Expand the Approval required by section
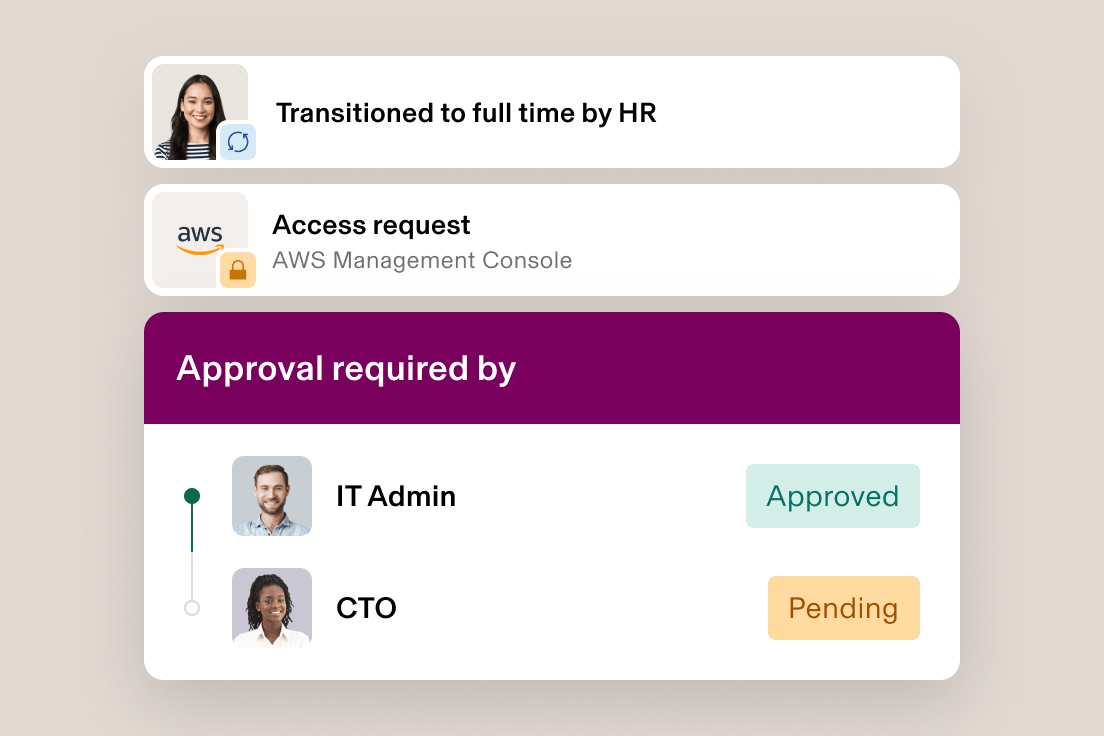 click(x=552, y=368)
